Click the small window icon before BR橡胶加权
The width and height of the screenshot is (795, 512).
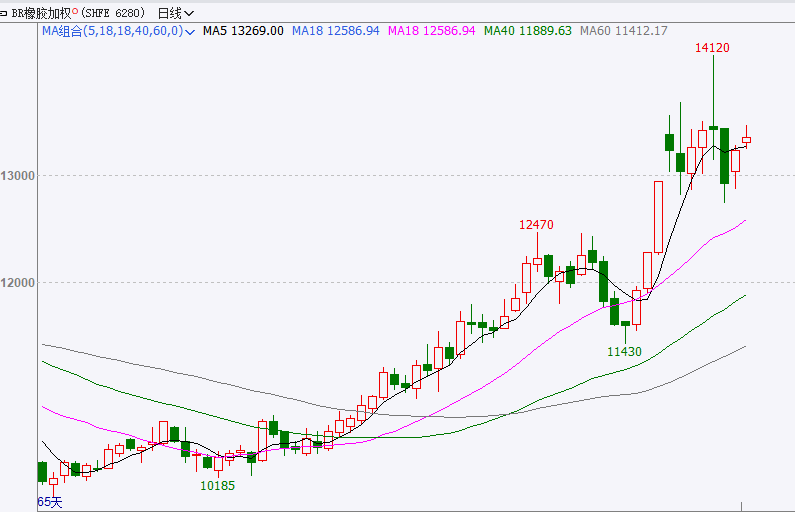(5, 13)
